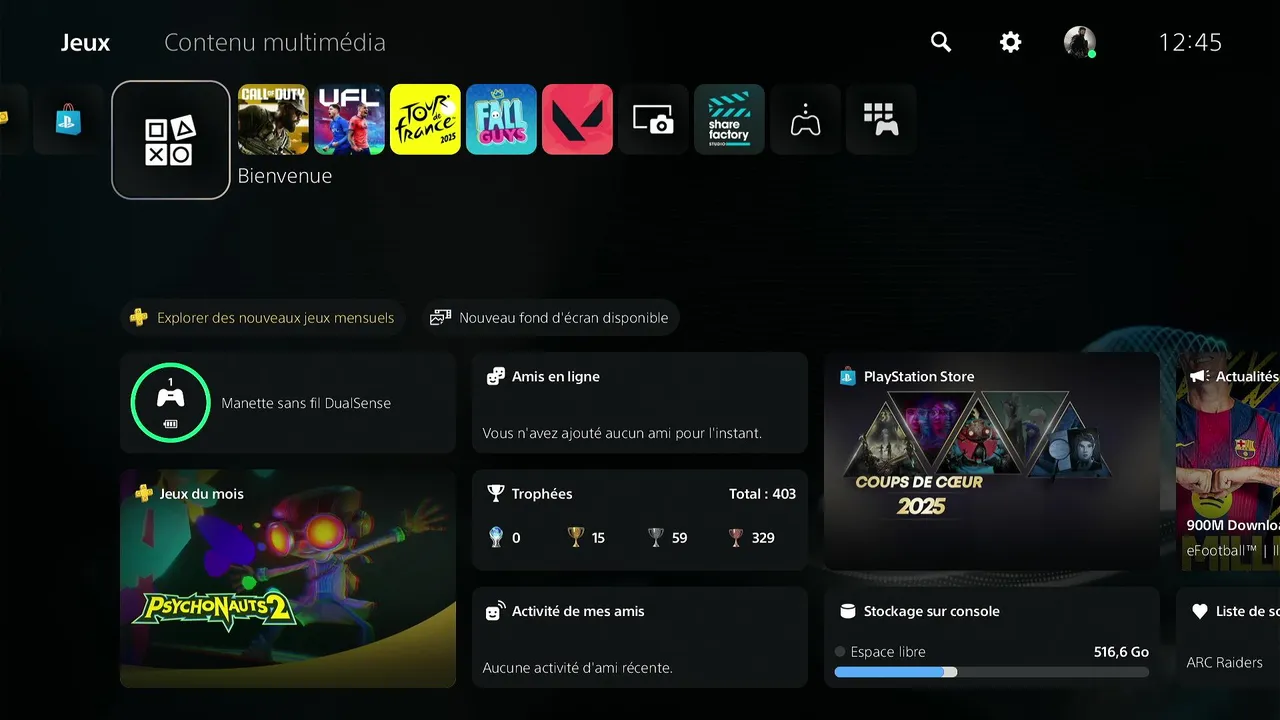Screen dimensions: 1280x720
Task: Open the PlayStation Store bag tile
Action: point(68,119)
